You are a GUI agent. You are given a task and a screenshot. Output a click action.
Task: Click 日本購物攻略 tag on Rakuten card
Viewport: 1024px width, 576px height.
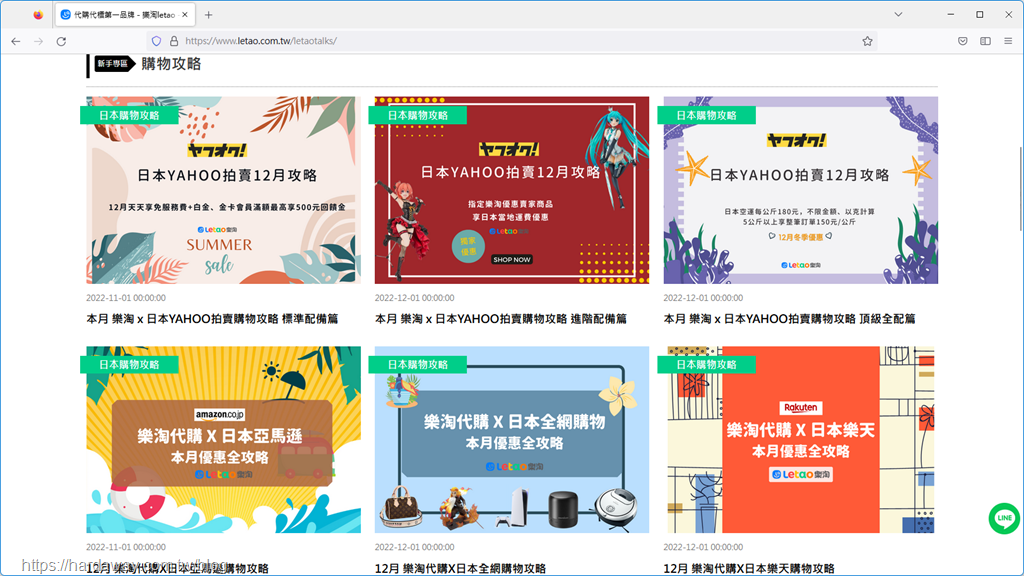coord(707,364)
